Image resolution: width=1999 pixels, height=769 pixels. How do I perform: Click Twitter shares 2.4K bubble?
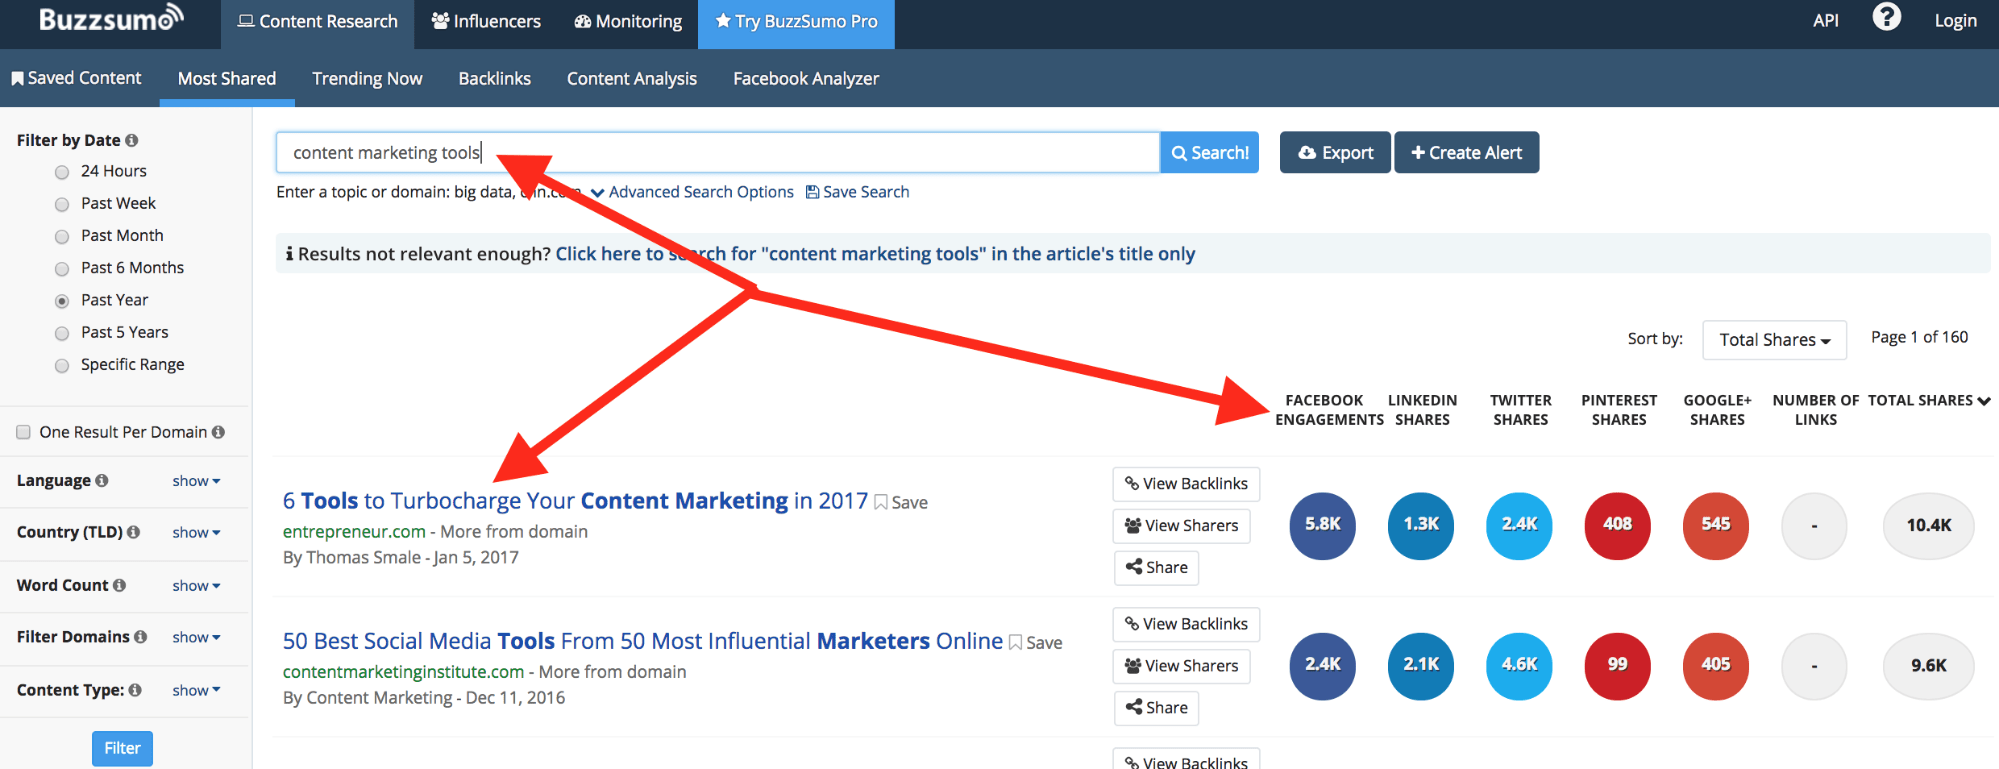(x=1519, y=525)
